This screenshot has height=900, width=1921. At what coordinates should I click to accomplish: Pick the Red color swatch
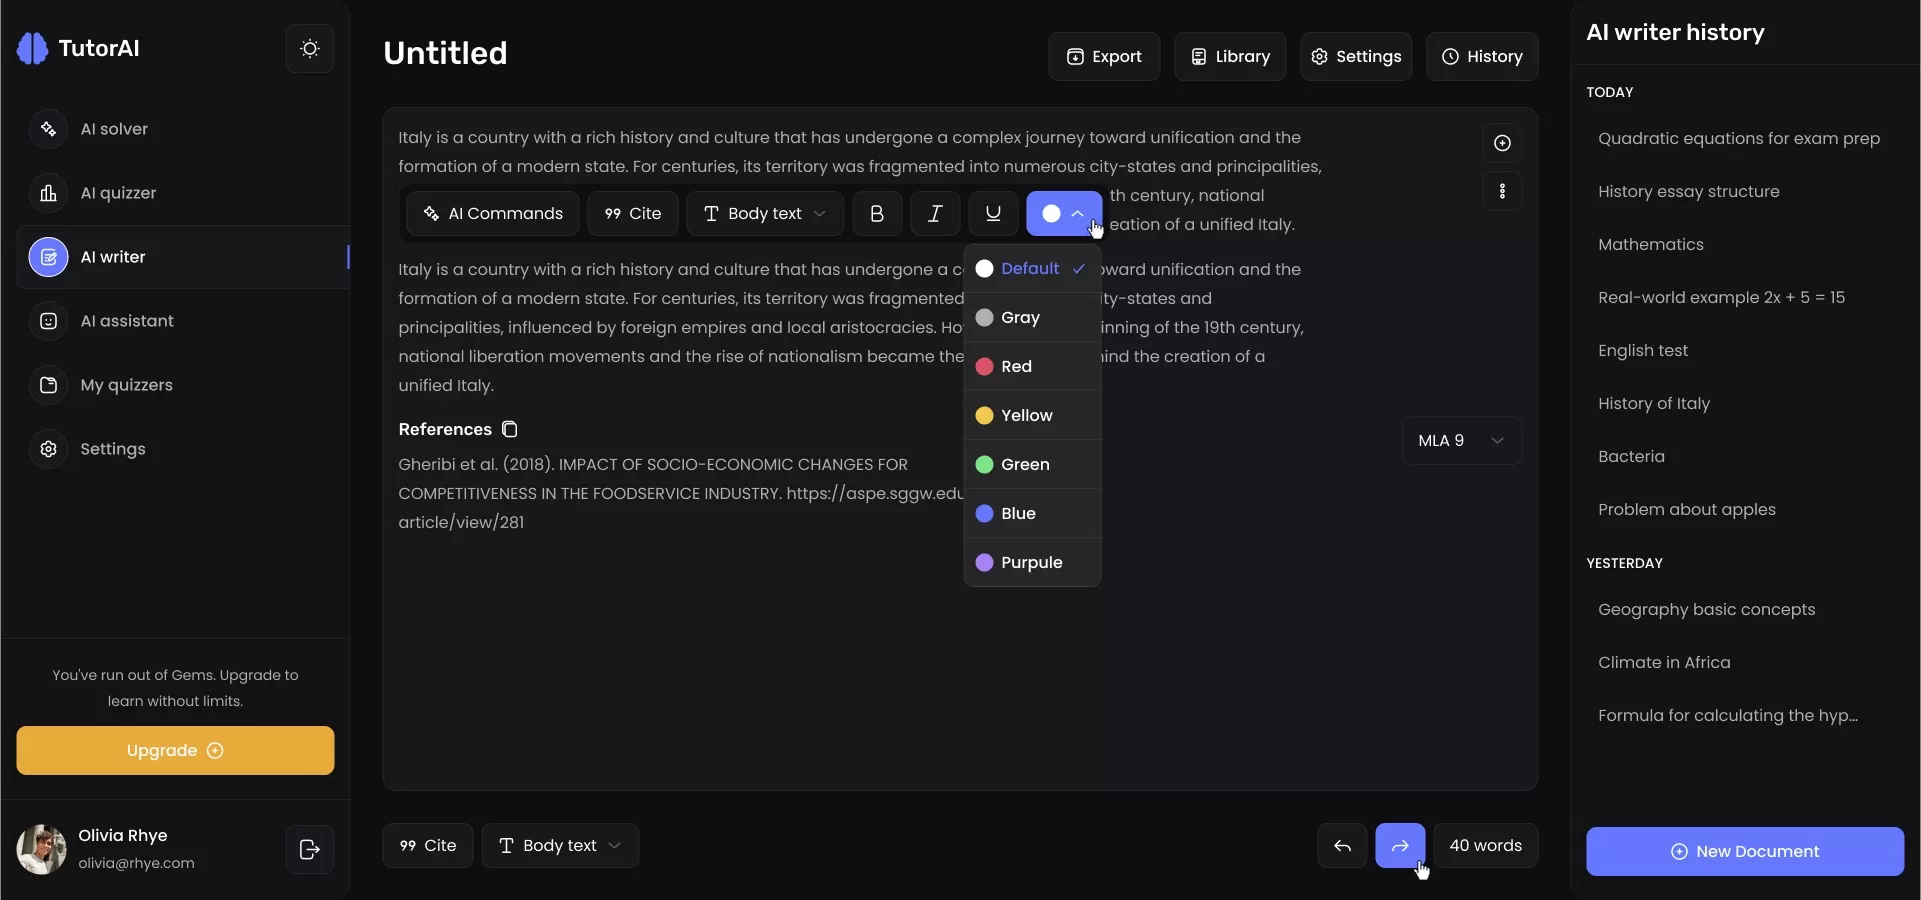coord(1016,367)
